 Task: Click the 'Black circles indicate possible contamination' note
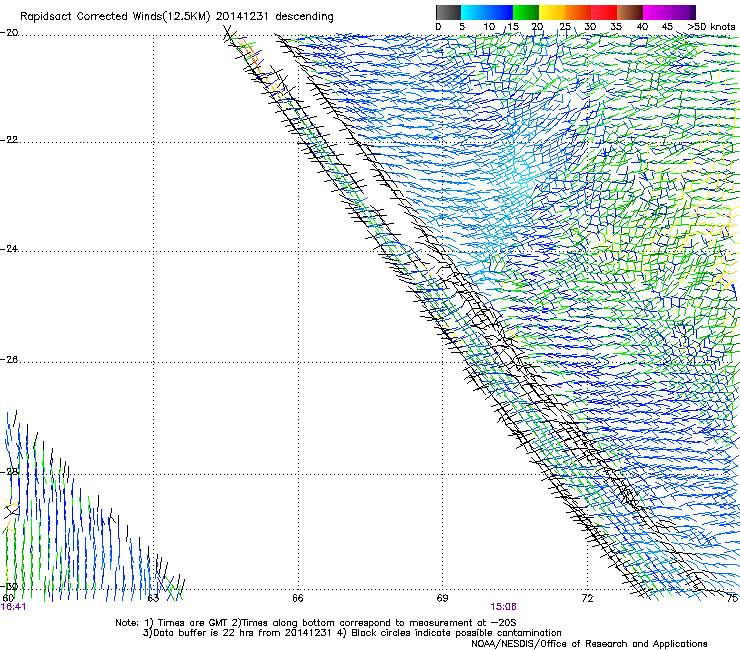pos(456,633)
